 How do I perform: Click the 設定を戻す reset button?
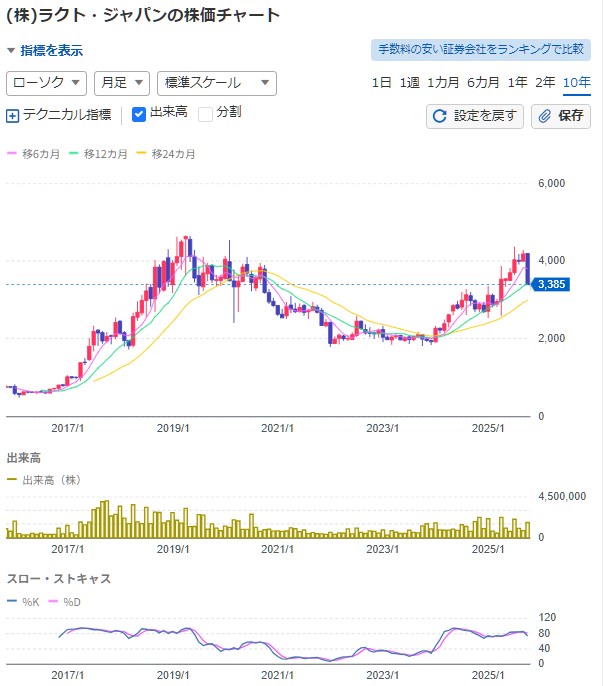tap(475, 116)
